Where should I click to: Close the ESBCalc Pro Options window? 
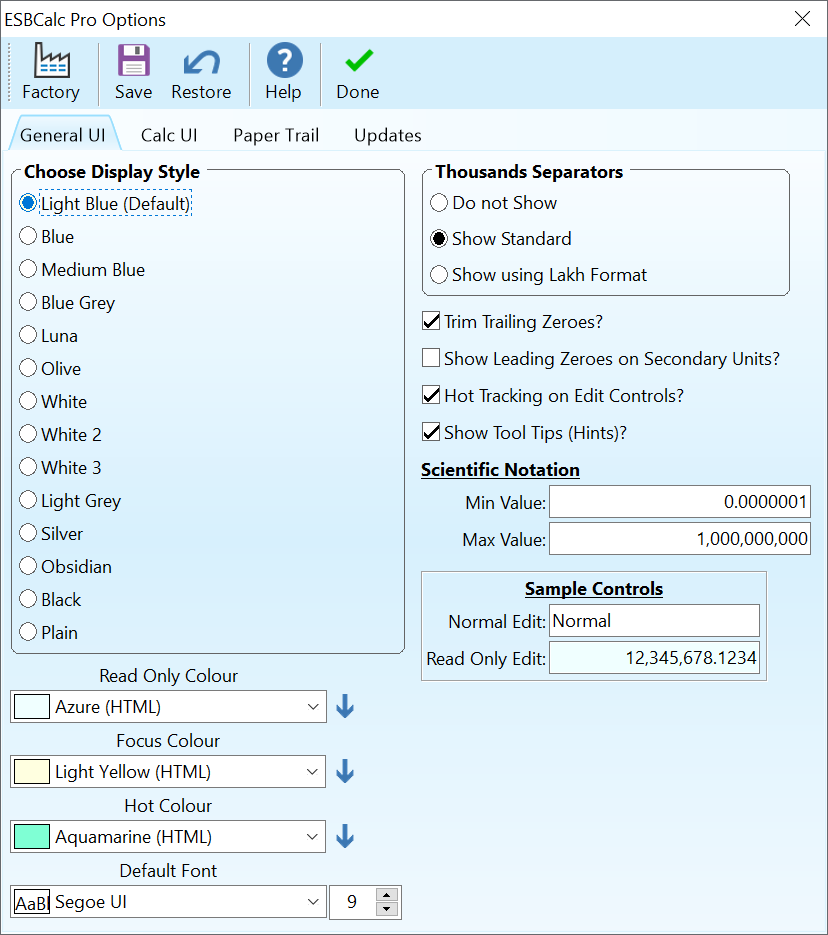pos(802,18)
